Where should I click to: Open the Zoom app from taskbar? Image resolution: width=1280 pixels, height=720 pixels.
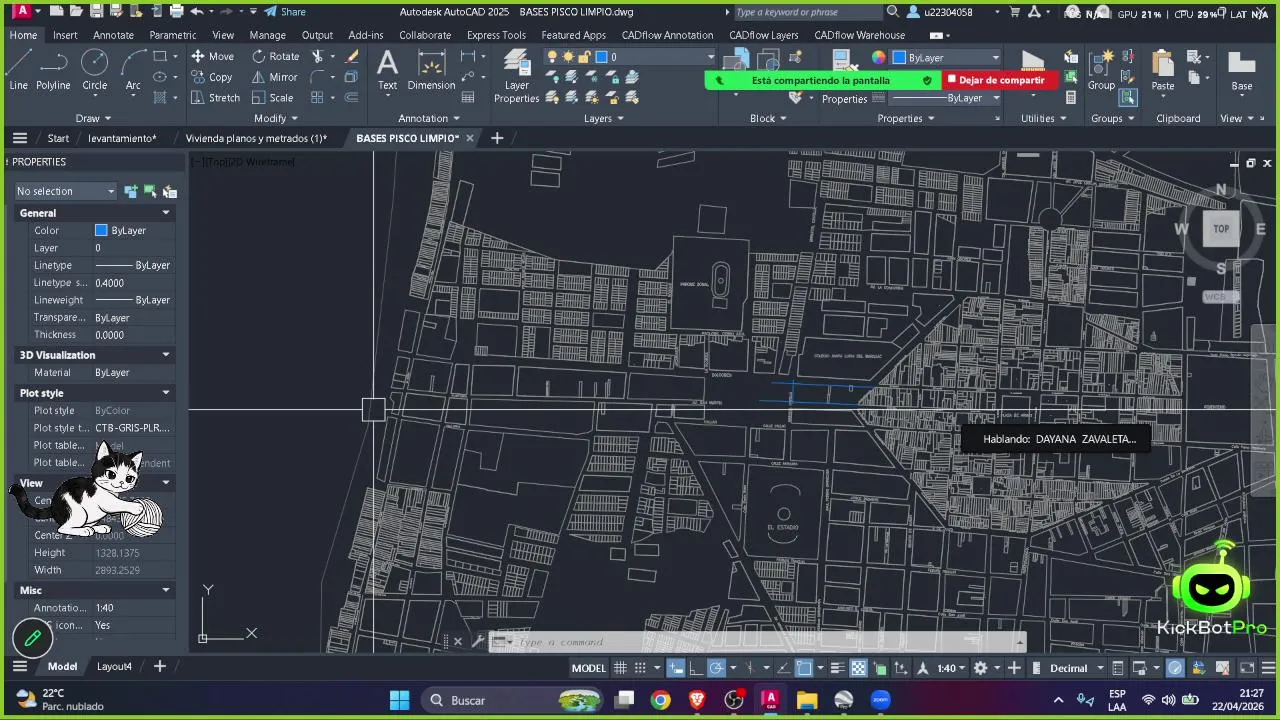[x=880, y=700]
